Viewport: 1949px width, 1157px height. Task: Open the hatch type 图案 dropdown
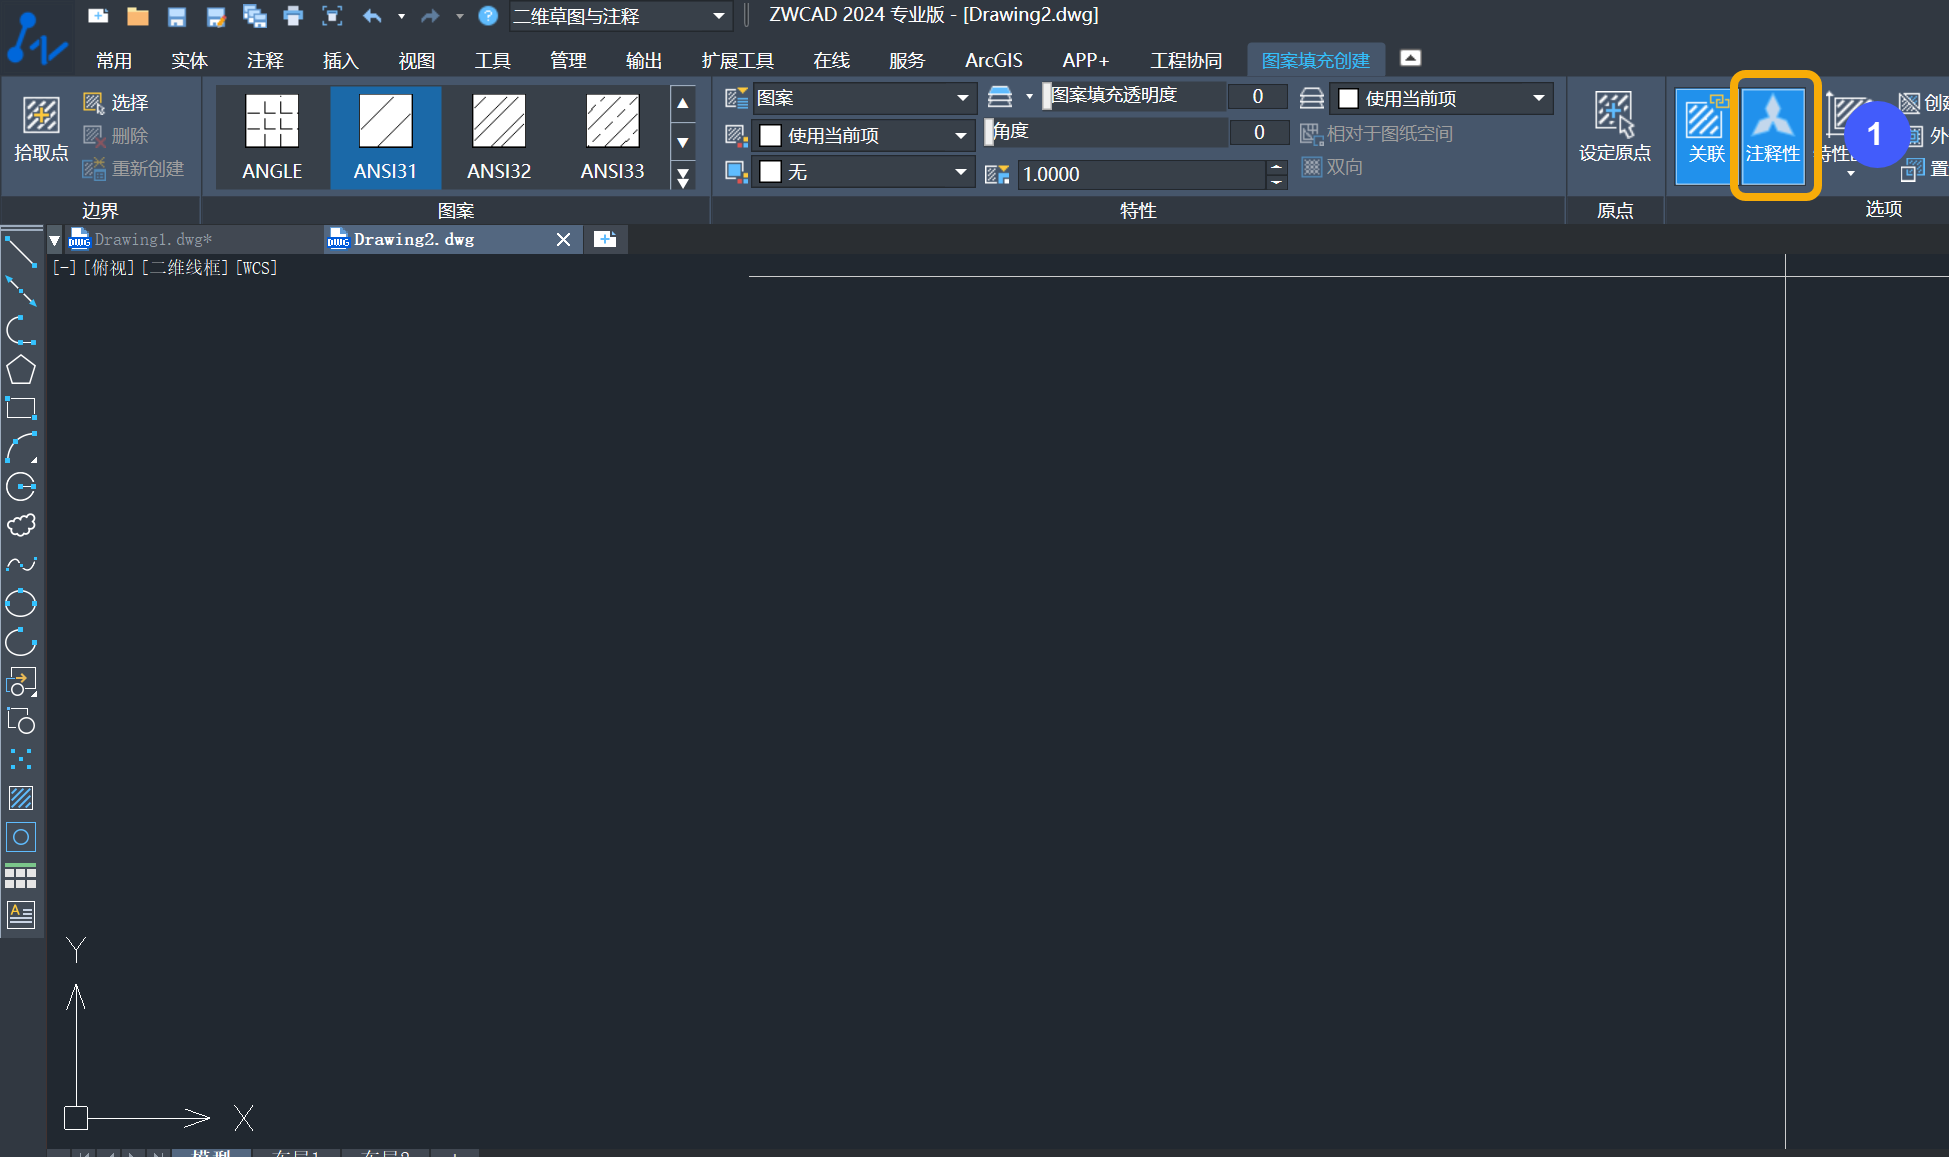[x=864, y=98]
